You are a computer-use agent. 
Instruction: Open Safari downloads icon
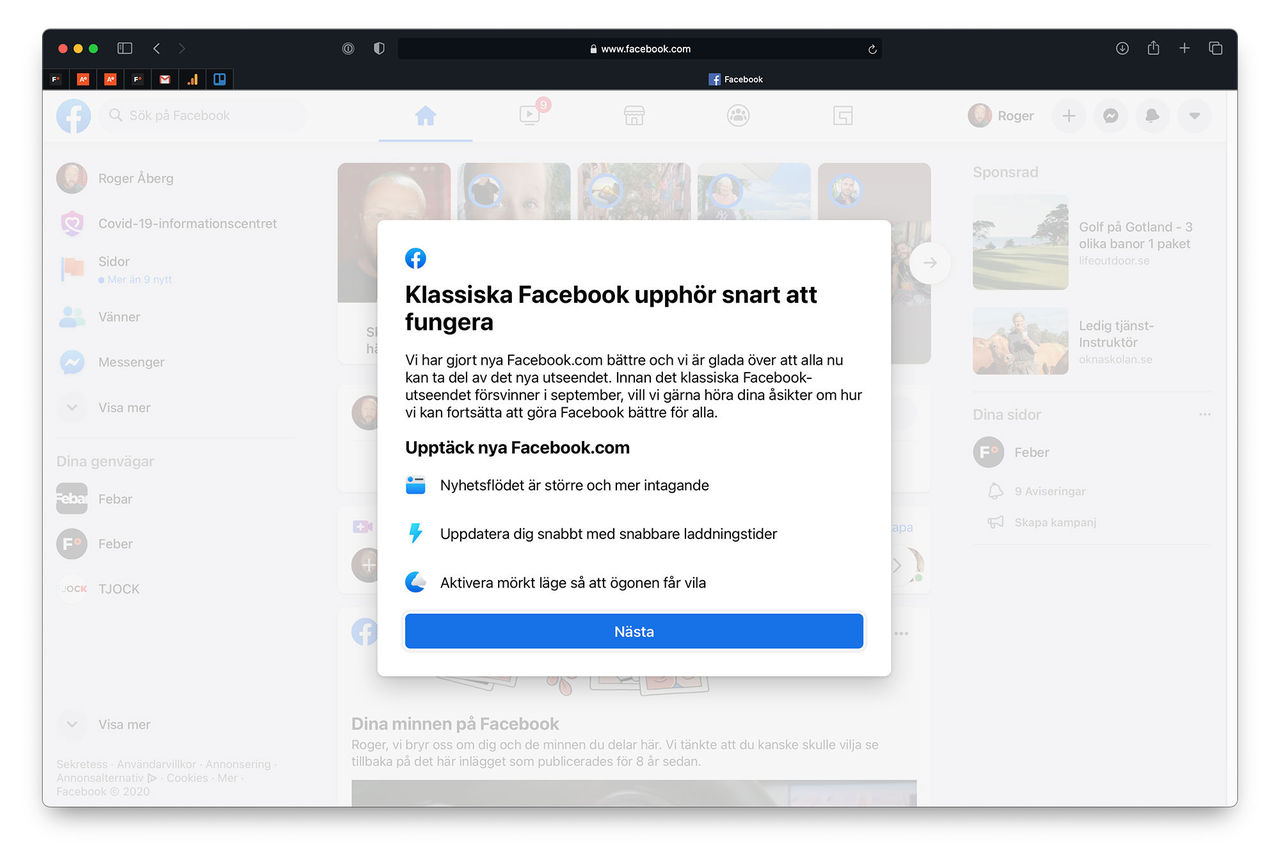point(1122,48)
